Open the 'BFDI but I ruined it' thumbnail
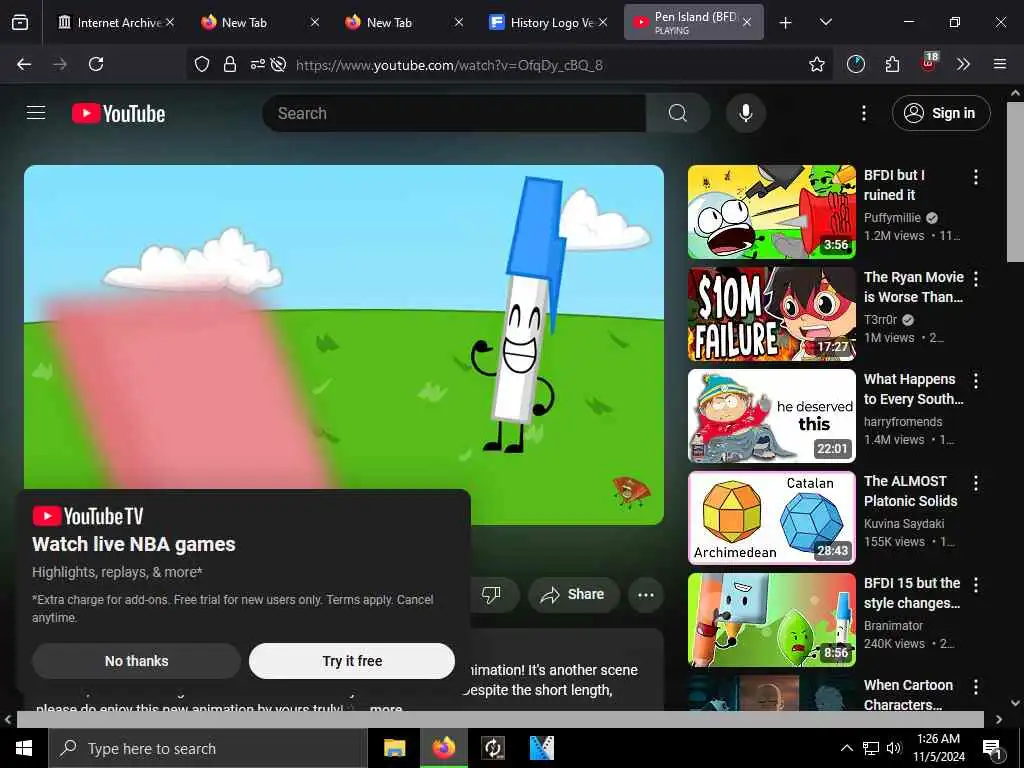This screenshot has height=768, width=1024. tap(771, 212)
